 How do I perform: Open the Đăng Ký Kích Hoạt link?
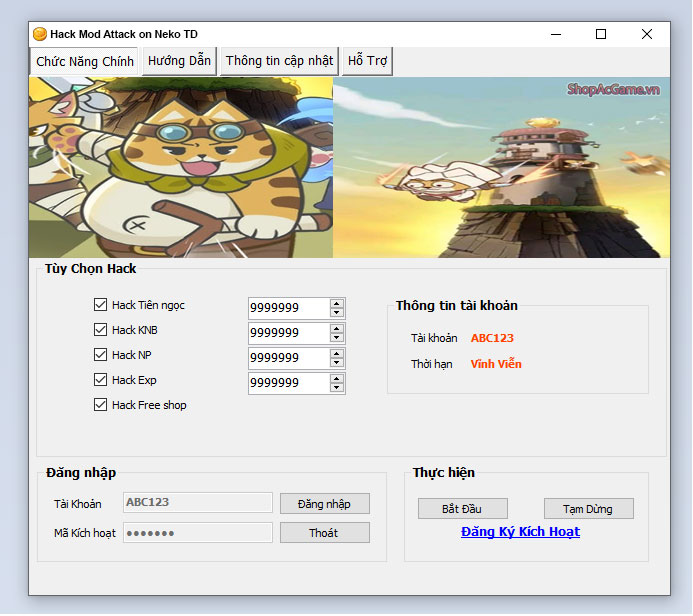click(520, 532)
